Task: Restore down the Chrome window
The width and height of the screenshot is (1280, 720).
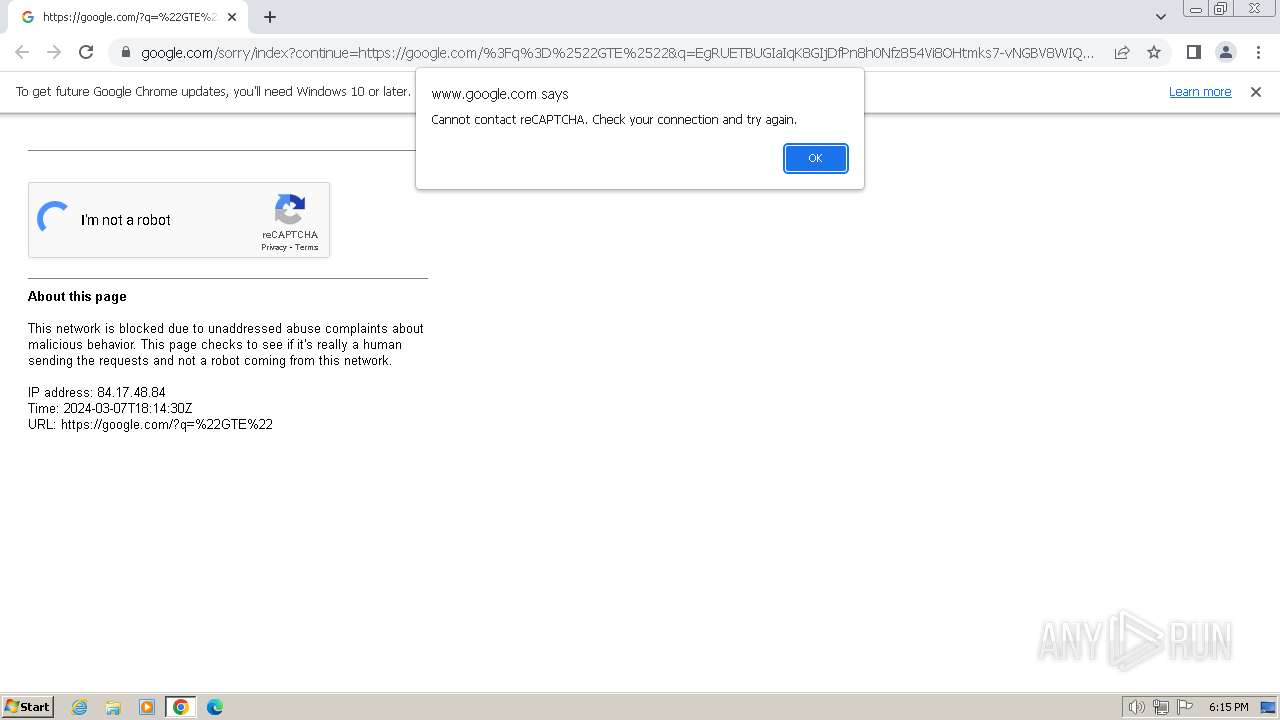Action: click(x=1221, y=9)
